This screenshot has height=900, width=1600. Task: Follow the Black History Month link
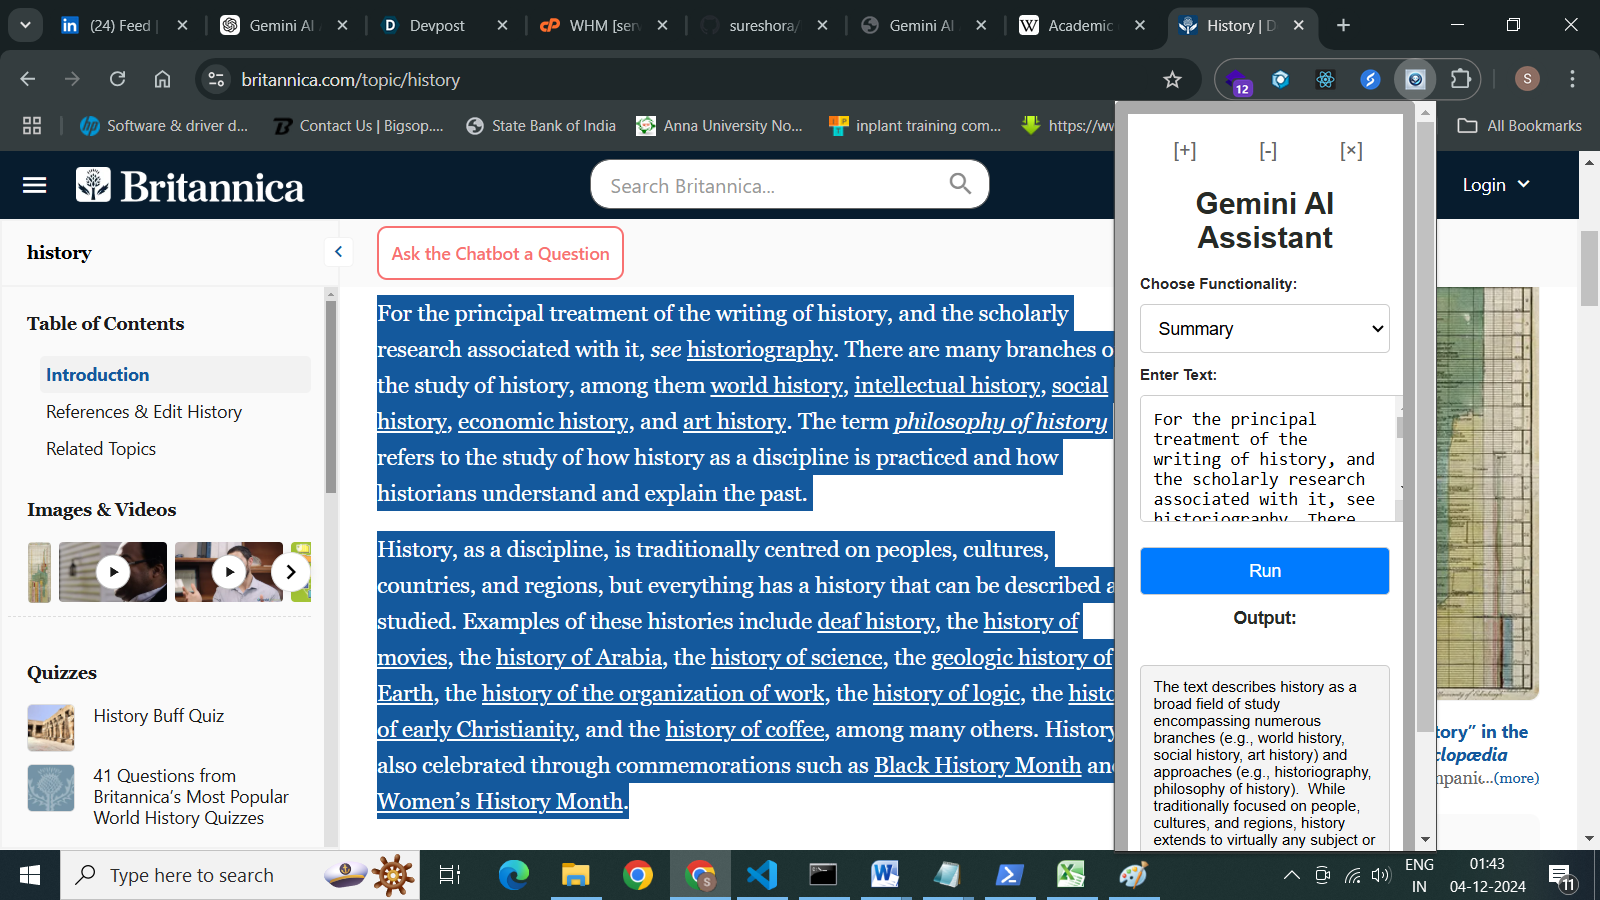978,765
